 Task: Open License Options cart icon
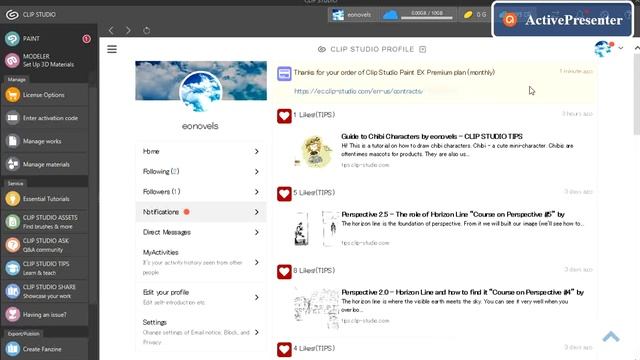pyautogui.click(x=13, y=95)
